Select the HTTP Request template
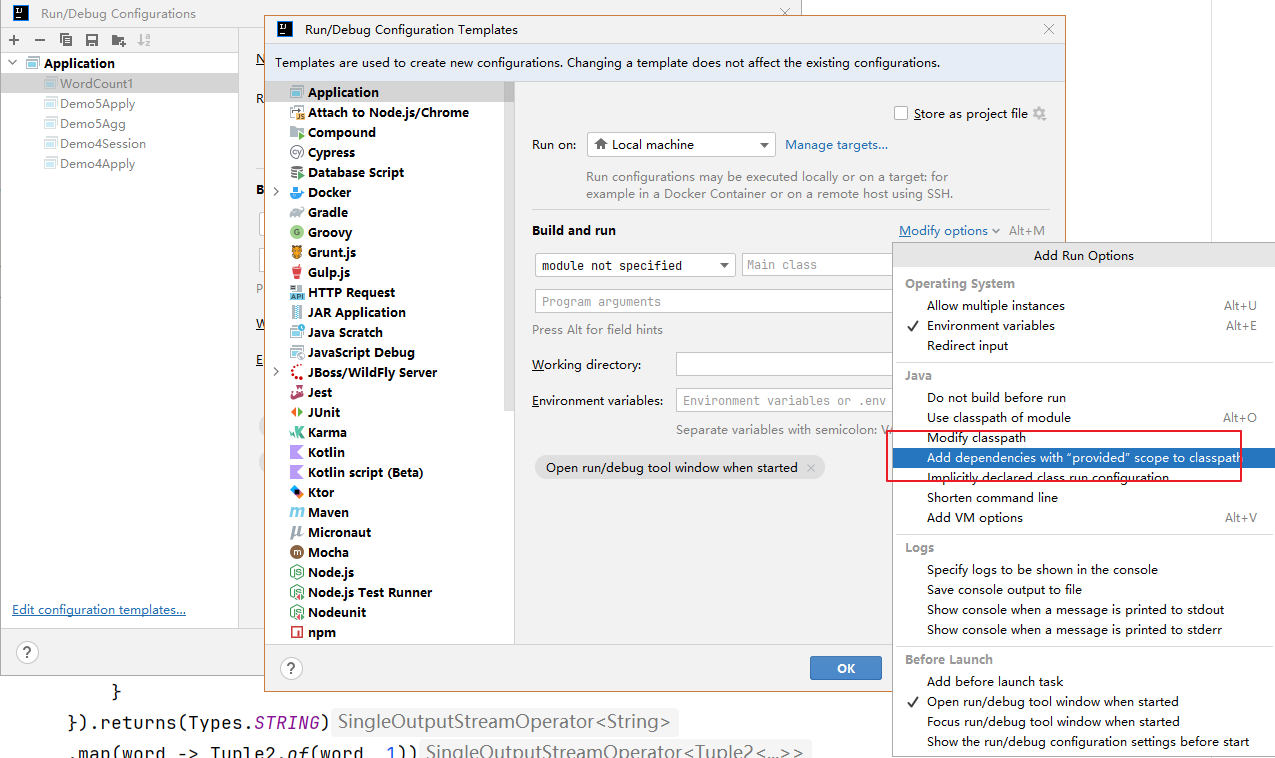The height and width of the screenshot is (758, 1275). pos(351,292)
